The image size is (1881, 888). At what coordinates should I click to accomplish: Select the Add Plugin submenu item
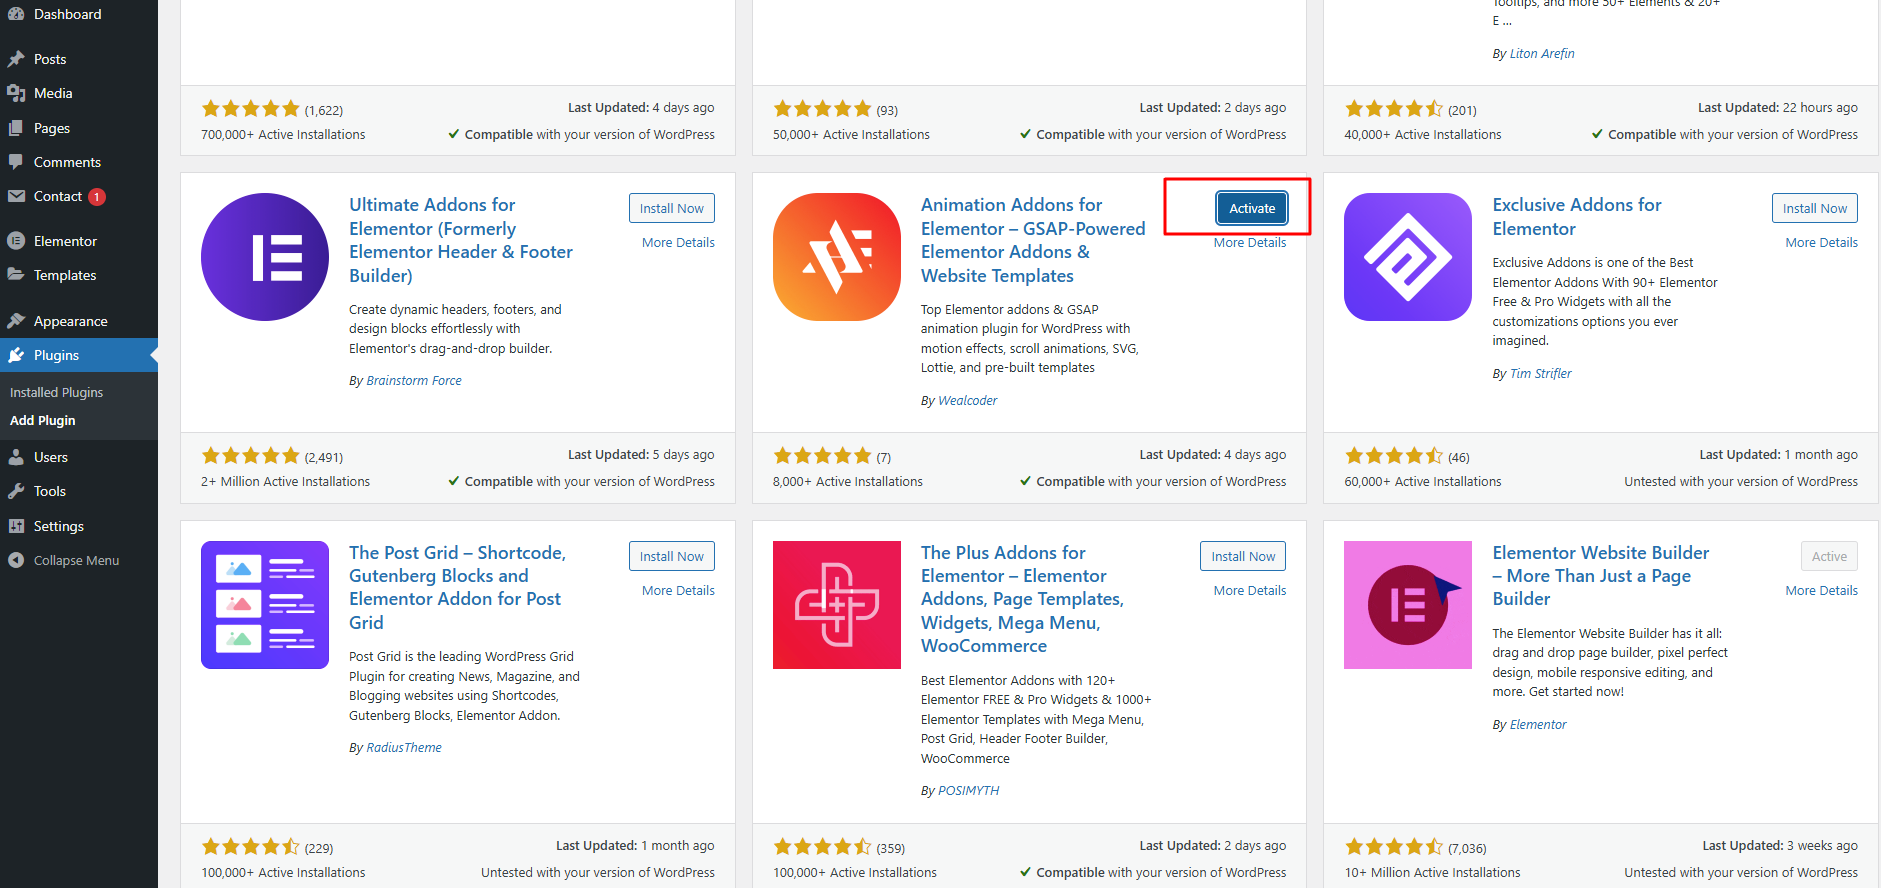[x=42, y=420]
